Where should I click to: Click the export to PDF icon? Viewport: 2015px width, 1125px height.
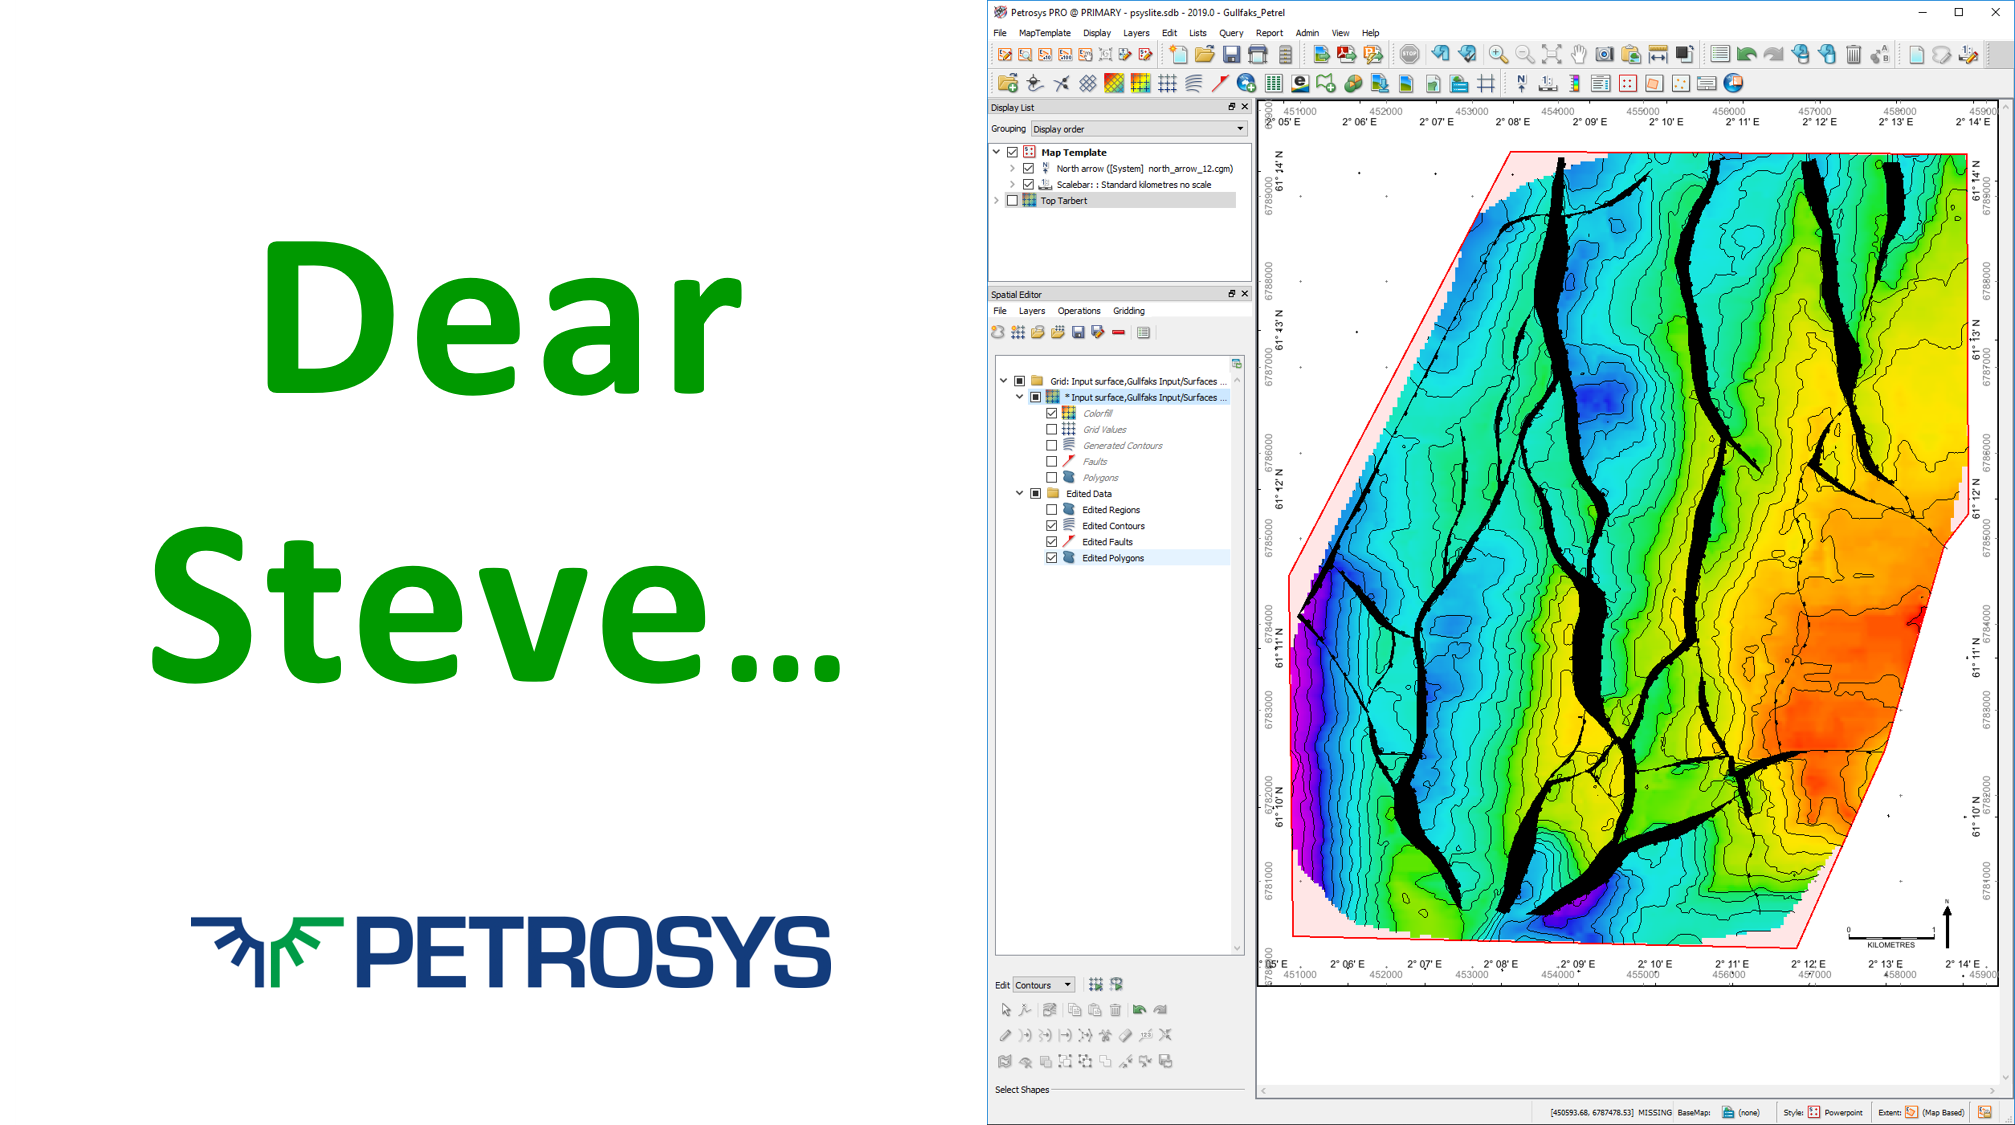pyautogui.click(x=1346, y=55)
